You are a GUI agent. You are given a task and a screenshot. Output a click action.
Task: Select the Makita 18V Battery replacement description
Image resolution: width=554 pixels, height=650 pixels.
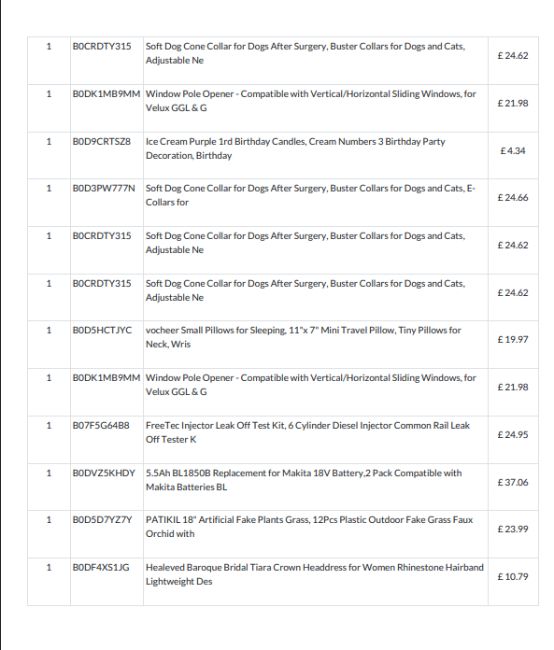click(304, 480)
